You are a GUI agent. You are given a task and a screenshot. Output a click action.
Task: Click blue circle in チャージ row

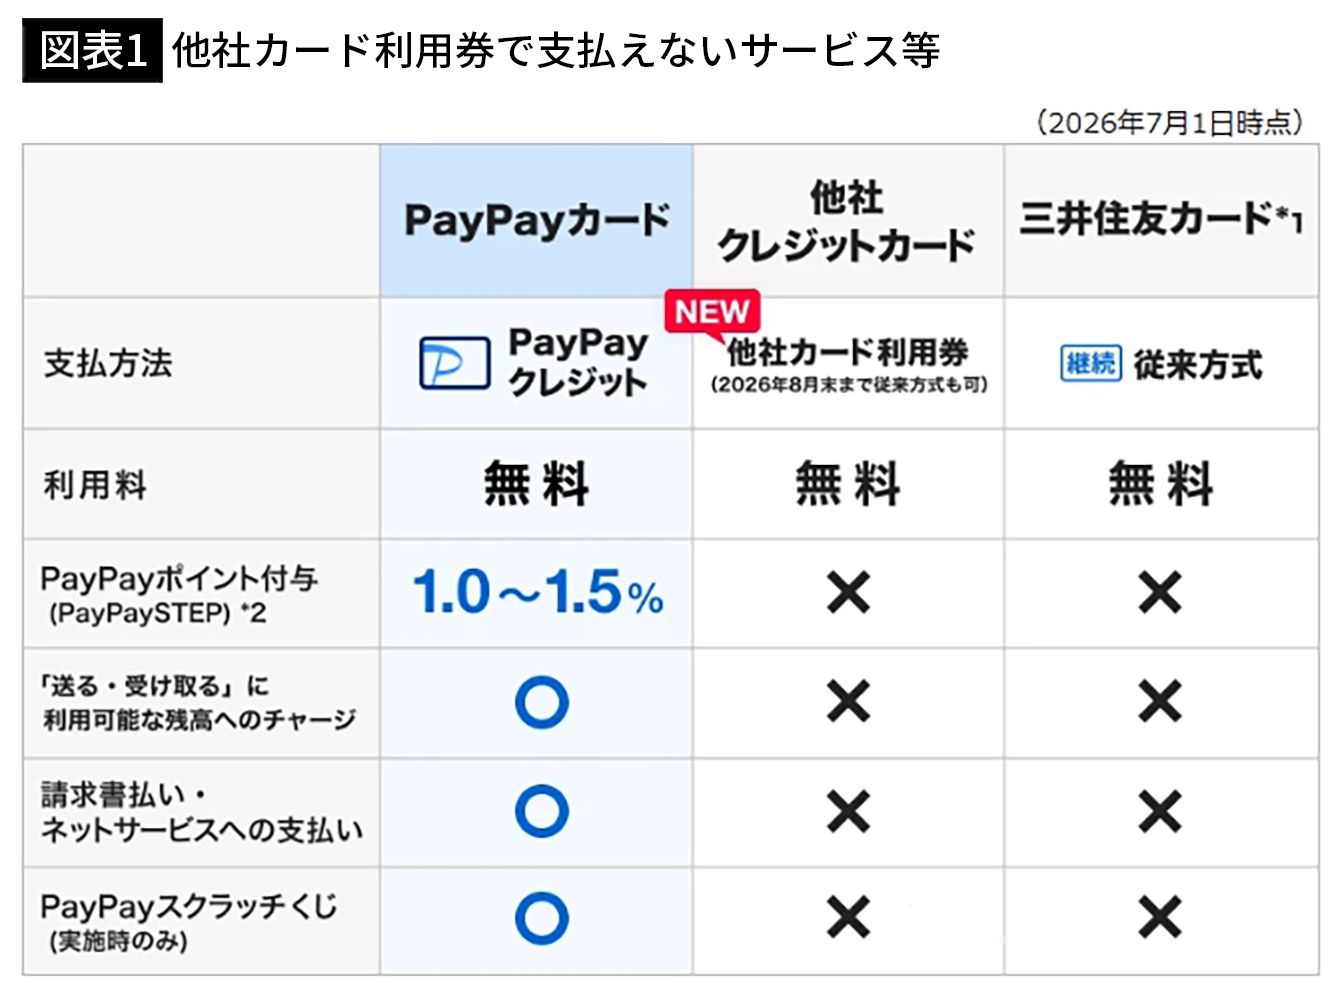click(542, 702)
